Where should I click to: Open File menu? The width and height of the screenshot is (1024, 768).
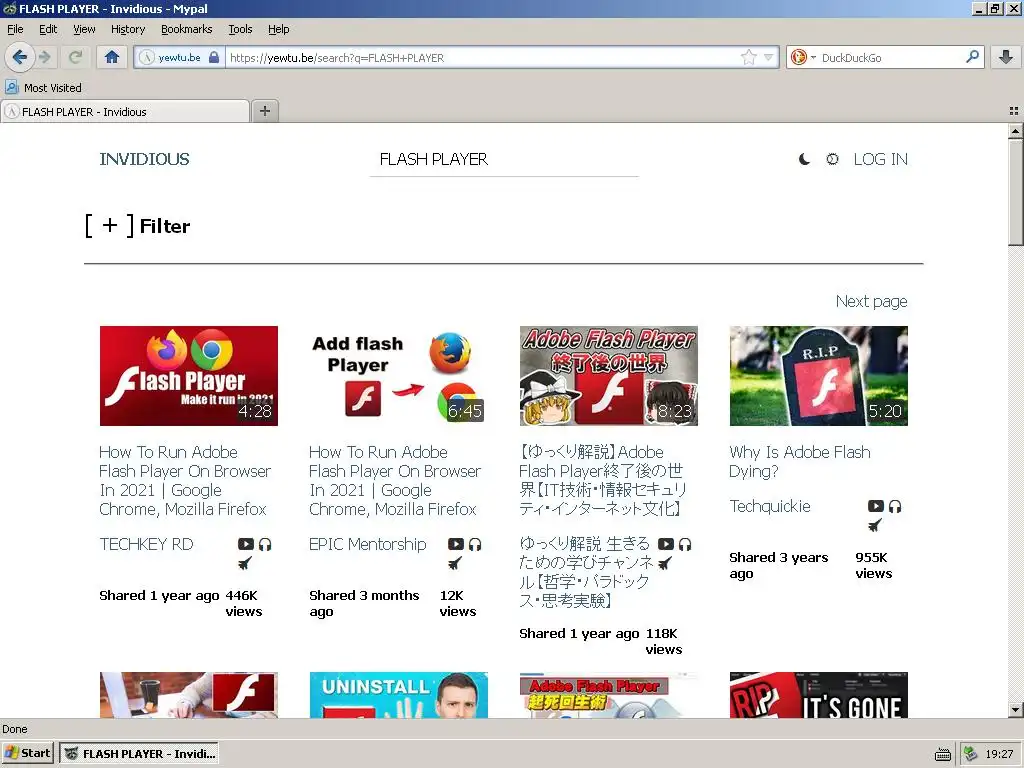[15, 29]
